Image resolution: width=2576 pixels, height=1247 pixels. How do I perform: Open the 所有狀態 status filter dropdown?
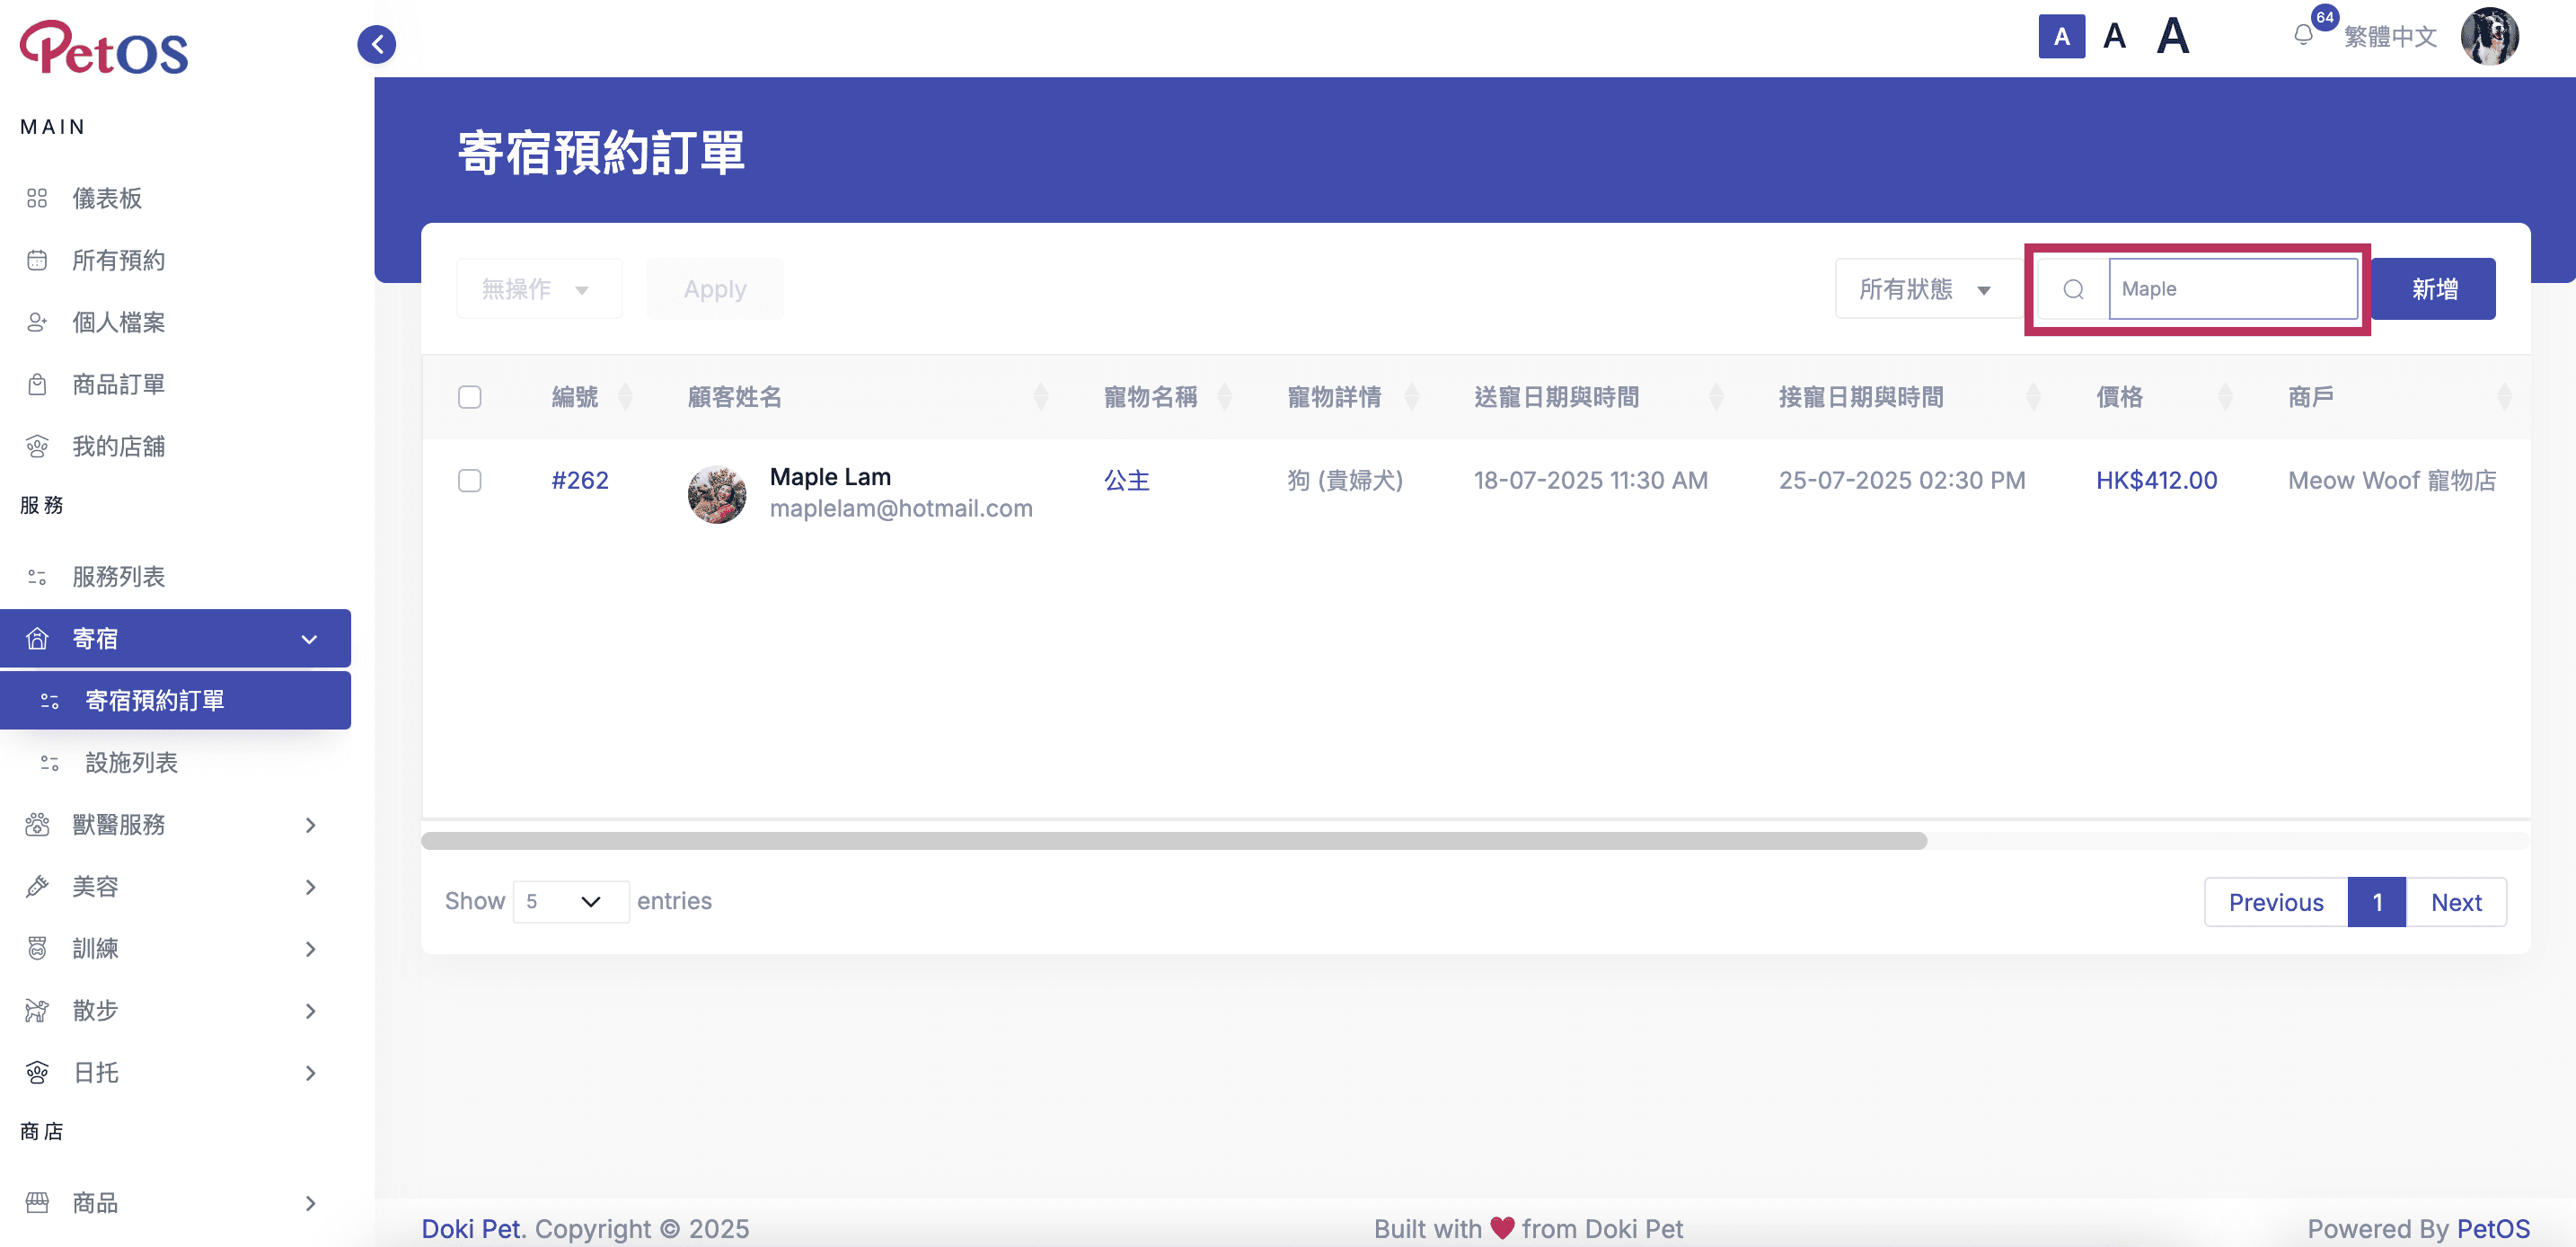pyautogui.click(x=1929, y=289)
